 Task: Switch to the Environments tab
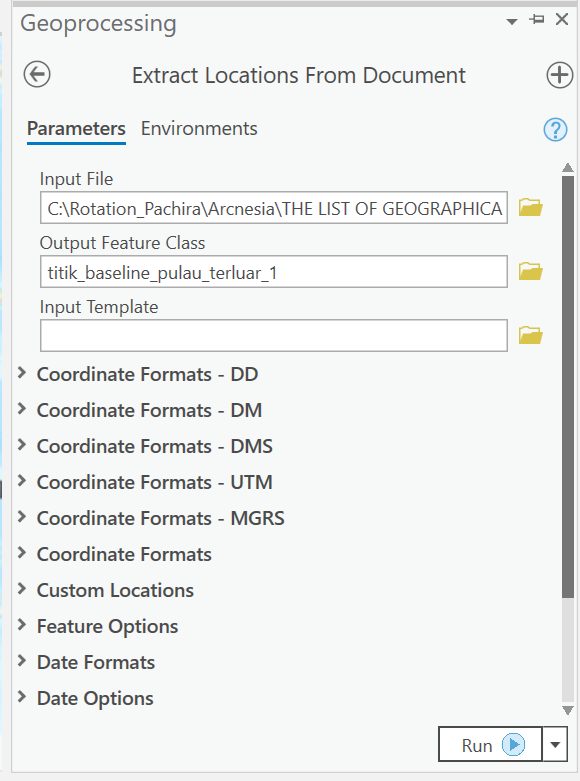(x=199, y=129)
